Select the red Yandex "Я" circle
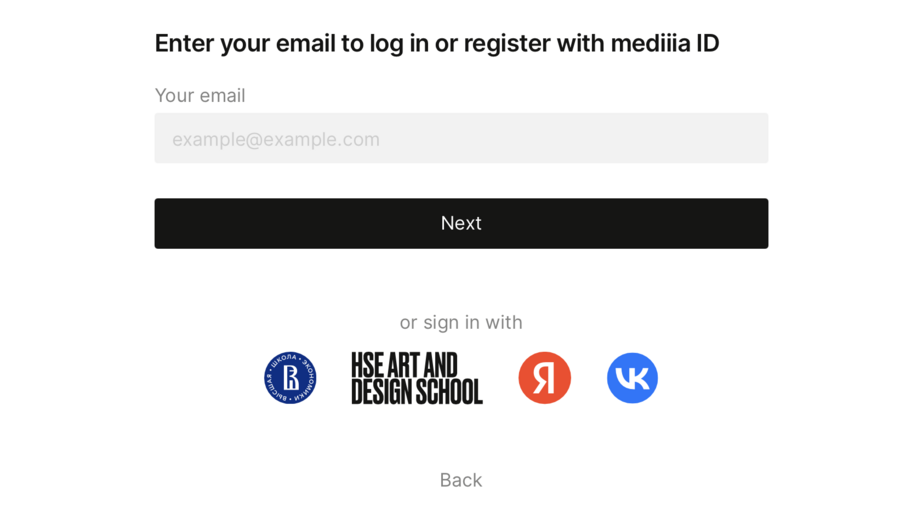The height and width of the screenshot is (526, 900). tap(544, 378)
